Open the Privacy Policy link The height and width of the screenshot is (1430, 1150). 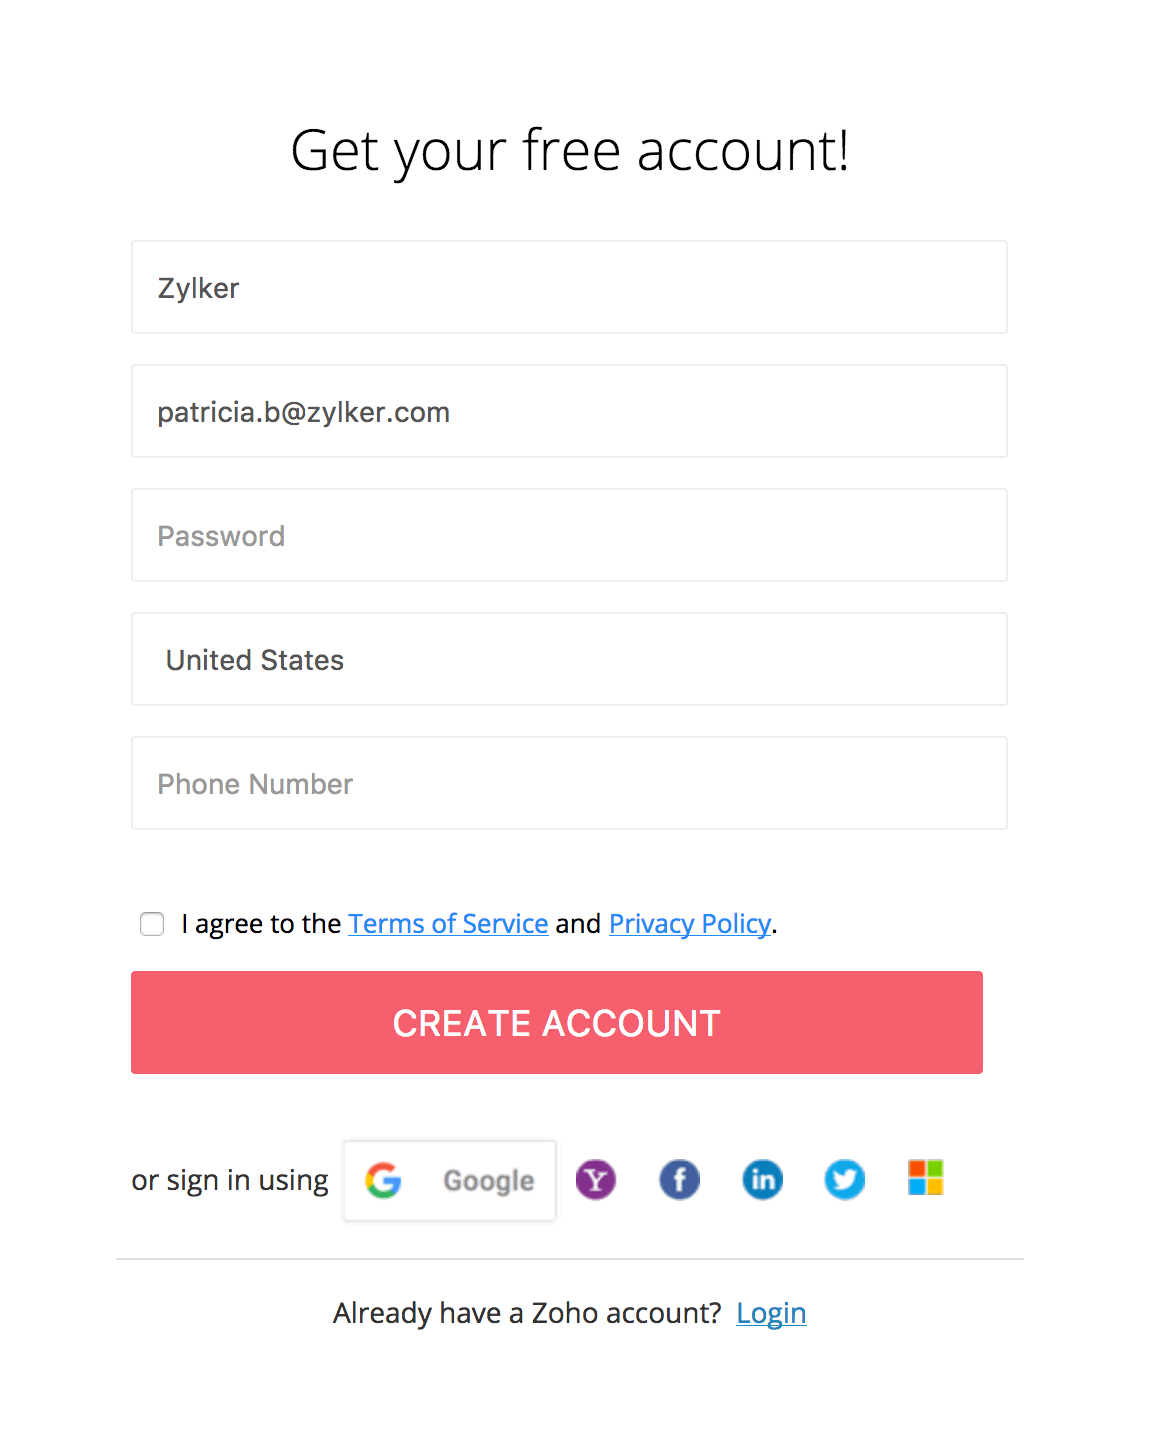tap(690, 924)
